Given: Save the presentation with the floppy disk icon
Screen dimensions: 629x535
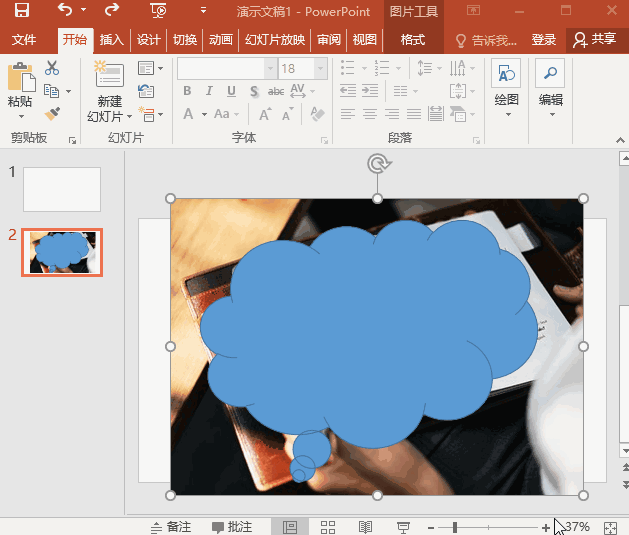Looking at the screenshot, I should tap(22, 10).
